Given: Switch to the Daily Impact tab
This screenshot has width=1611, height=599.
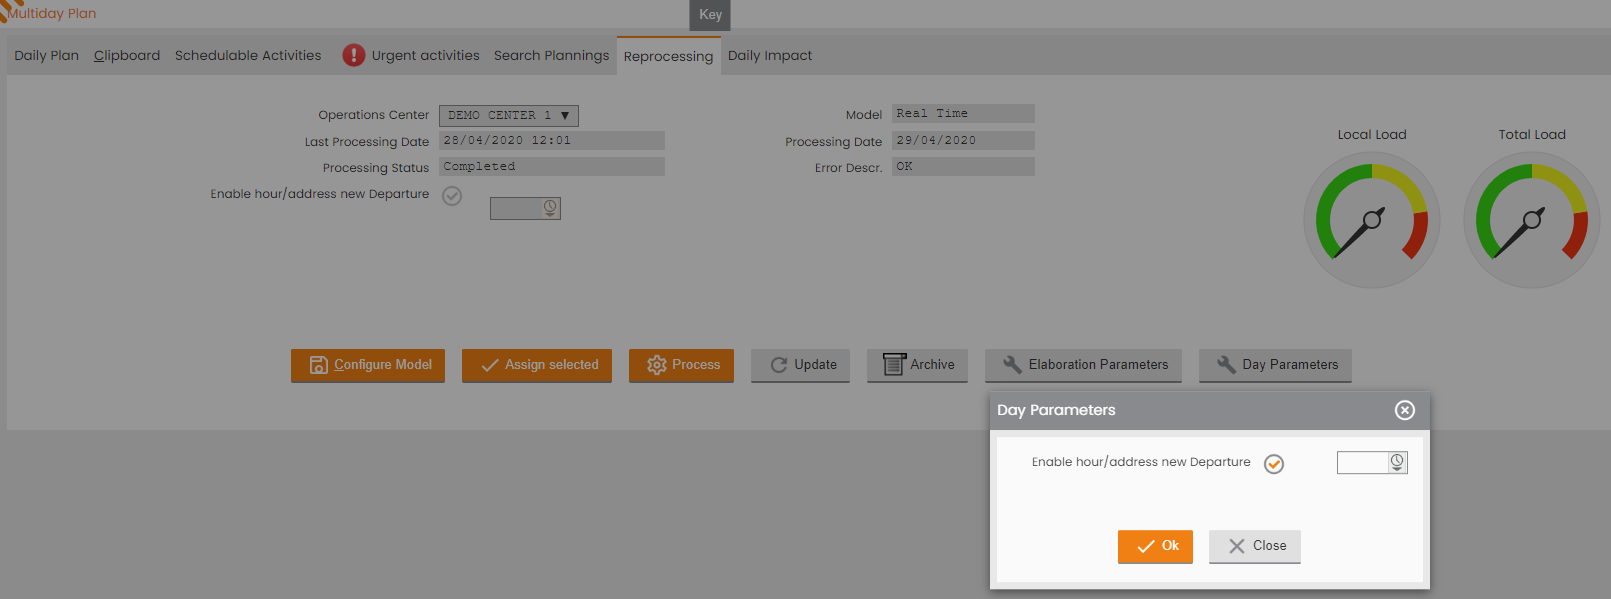Looking at the screenshot, I should coord(770,56).
